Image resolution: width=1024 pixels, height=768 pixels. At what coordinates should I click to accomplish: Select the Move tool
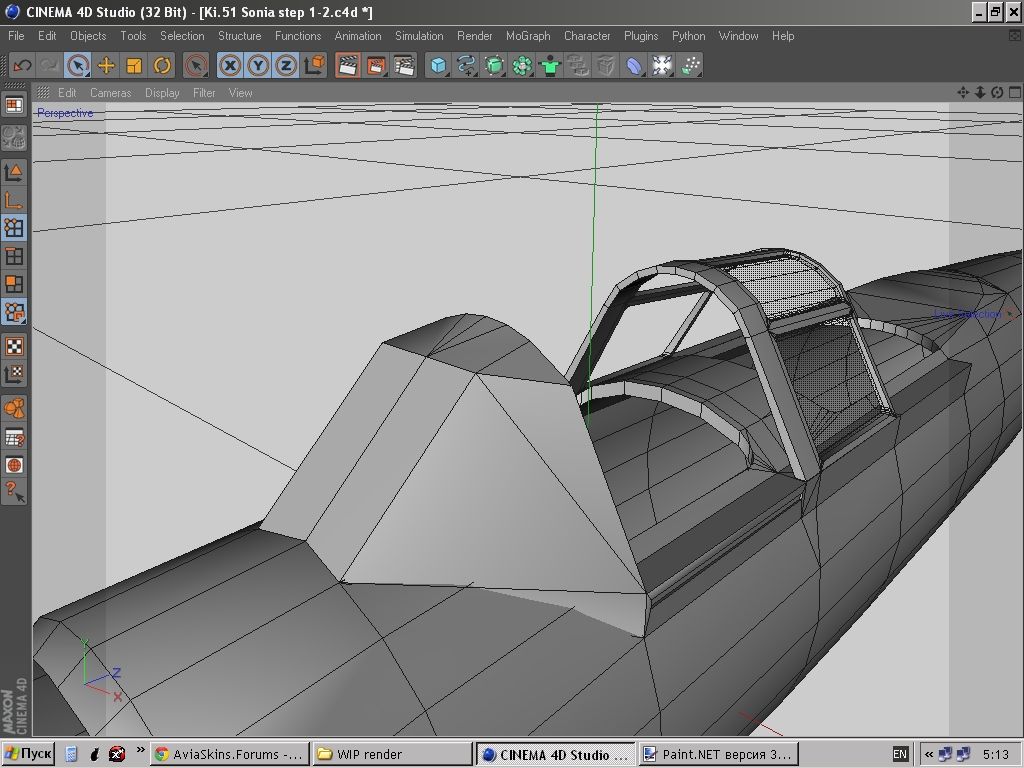click(x=106, y=66)
